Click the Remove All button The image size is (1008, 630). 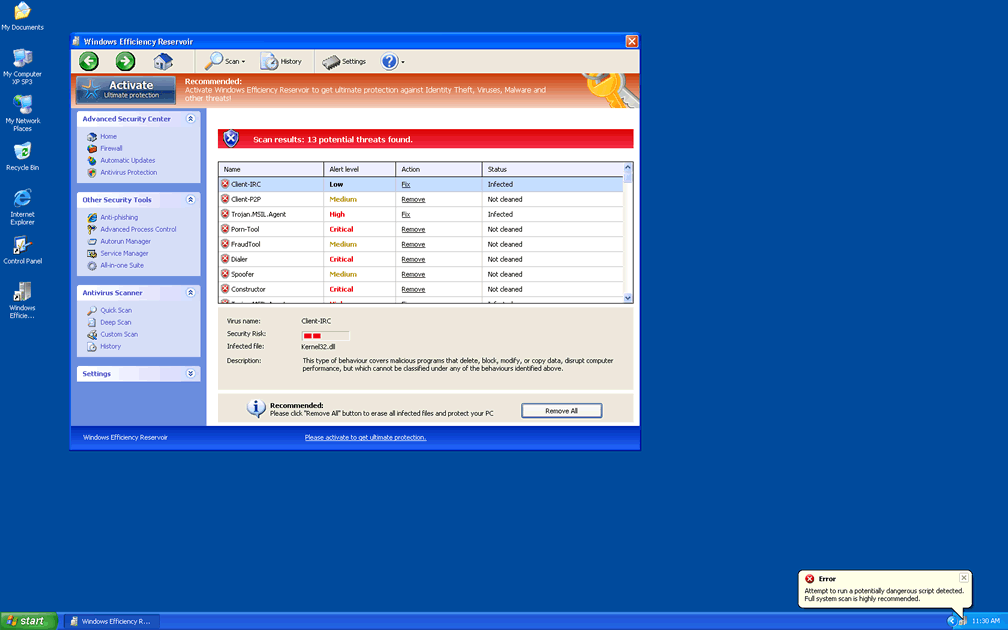pyautogui.click(x=561, y=411)
